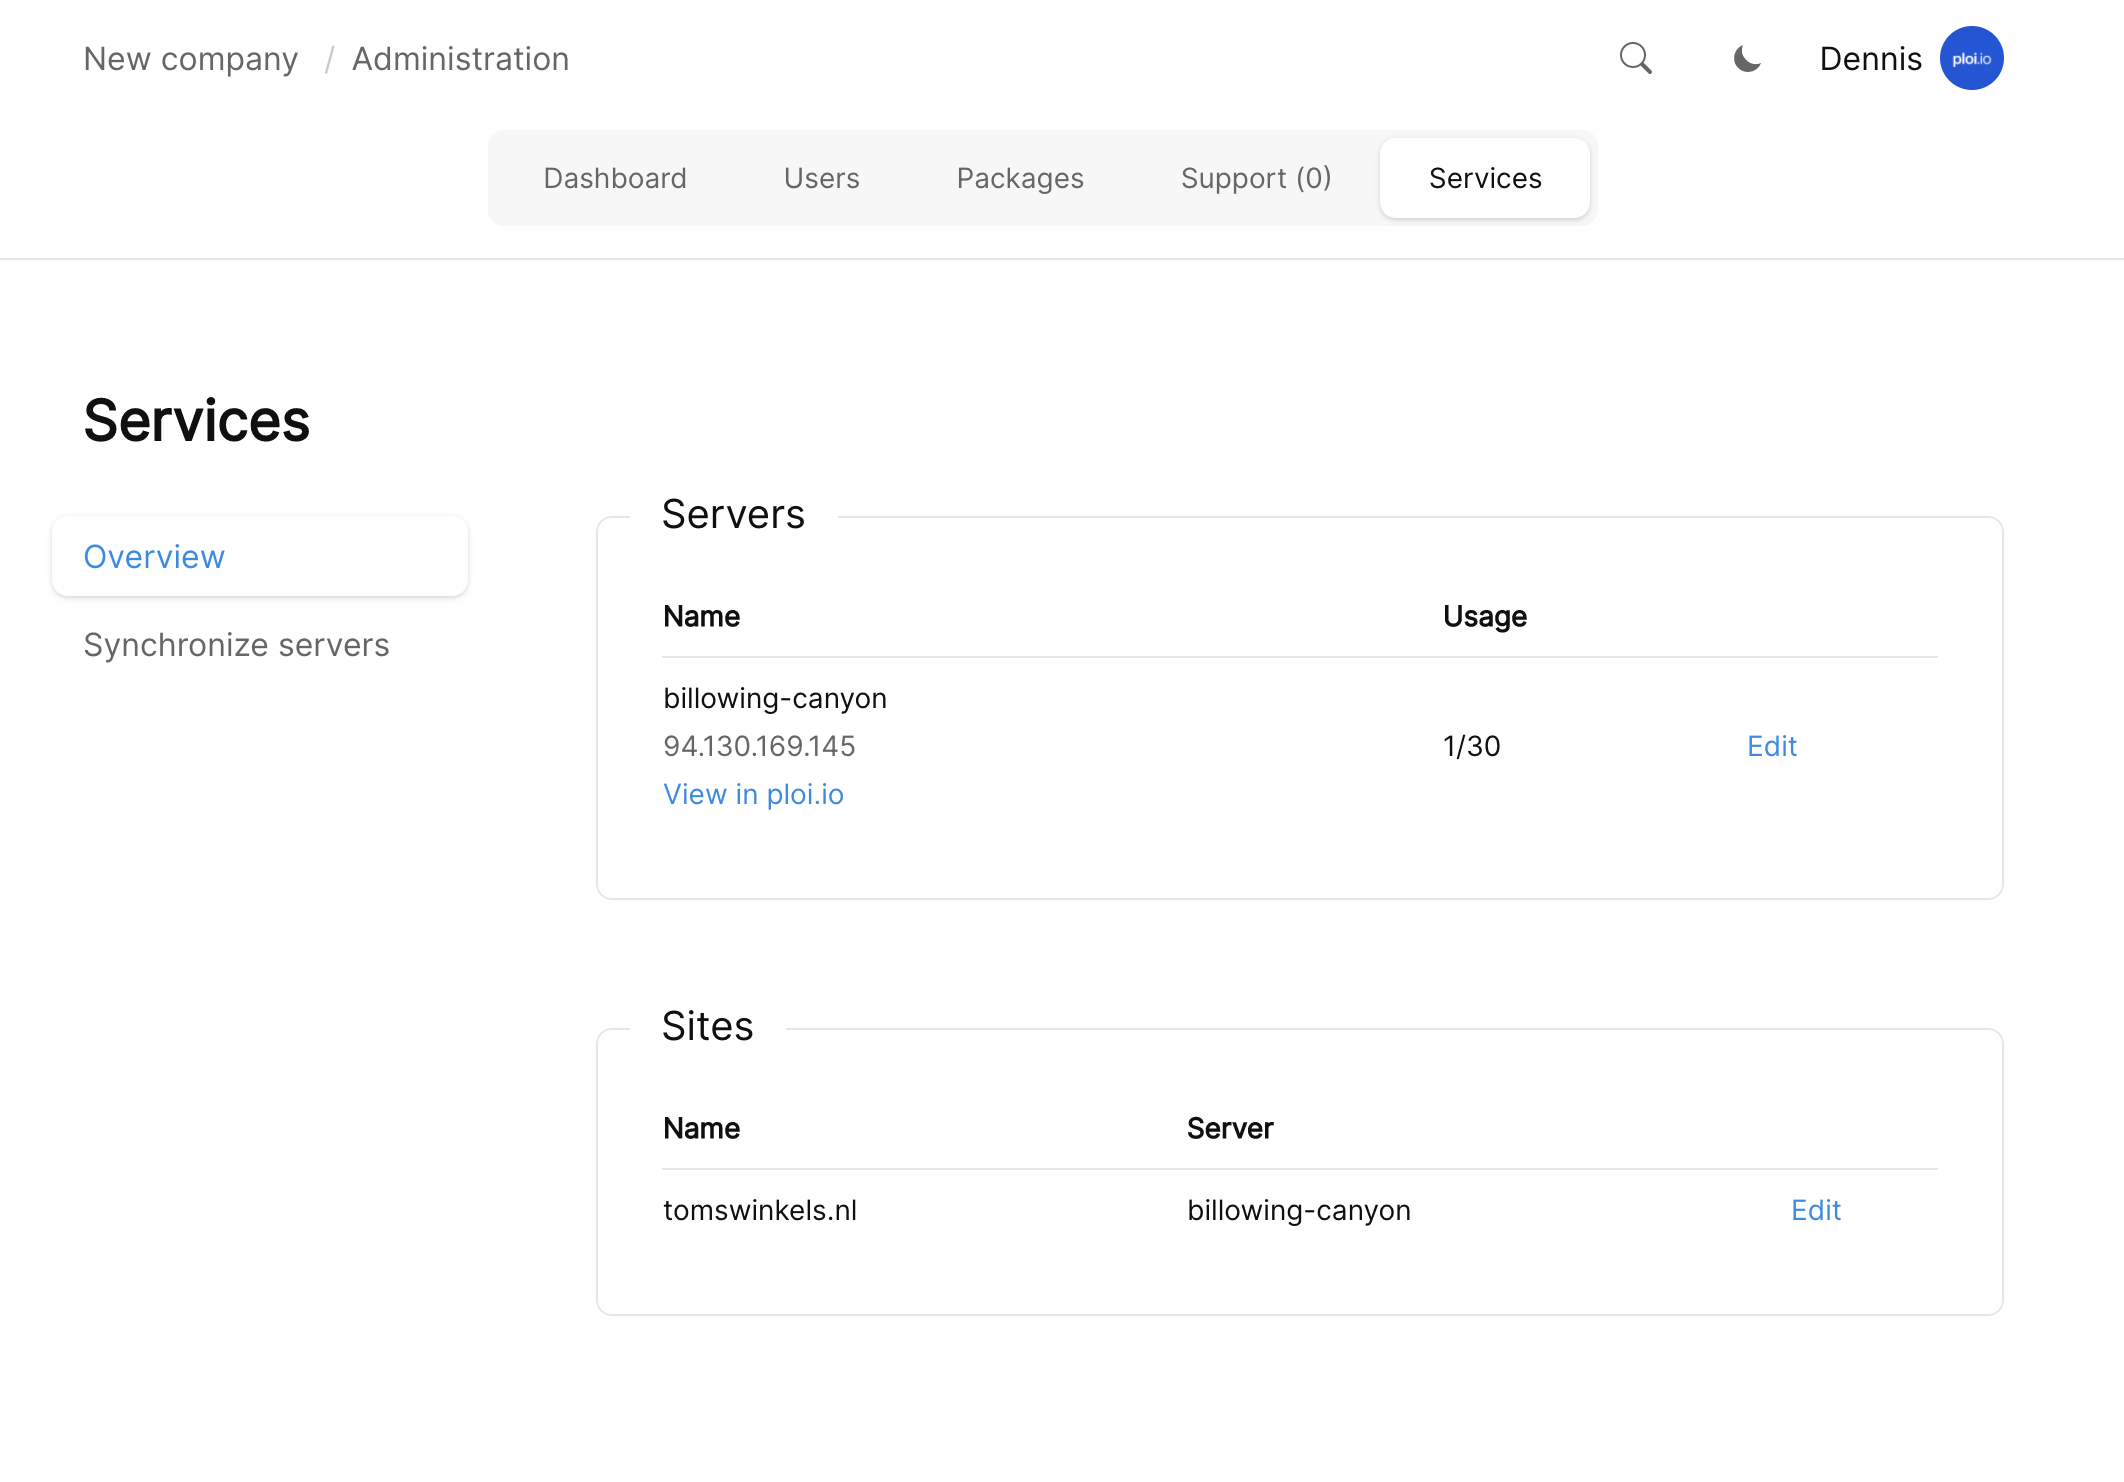
Task: Open Synchronize servers sidebar item
Action: 237,645
